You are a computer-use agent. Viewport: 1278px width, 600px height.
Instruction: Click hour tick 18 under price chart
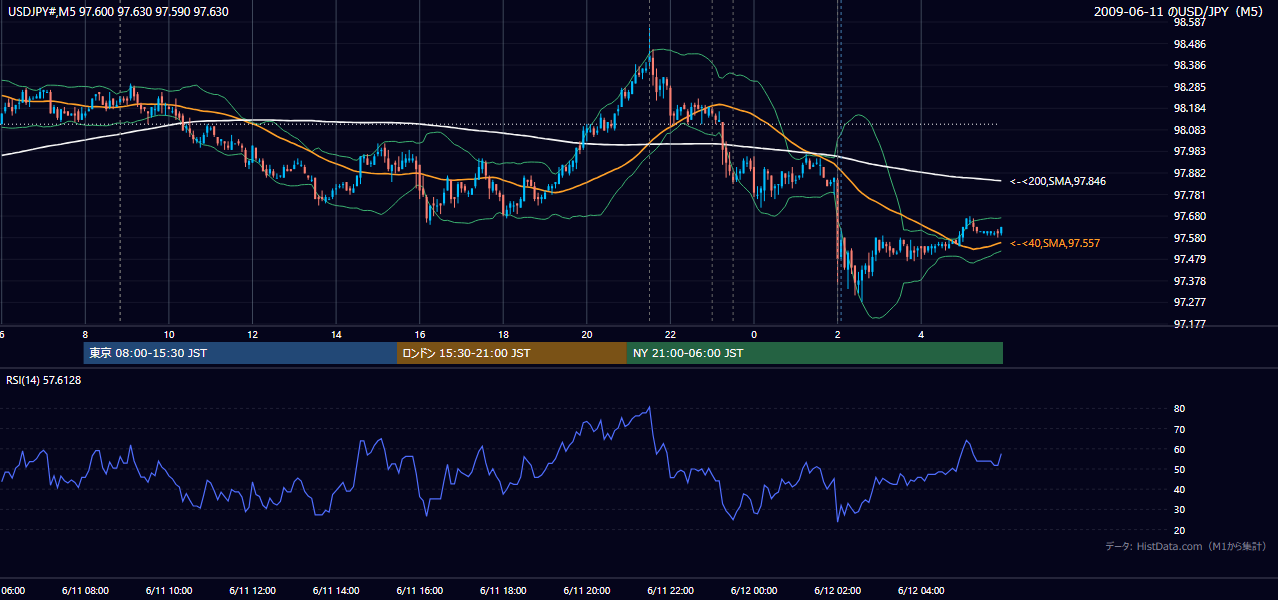tap(503, 334)
